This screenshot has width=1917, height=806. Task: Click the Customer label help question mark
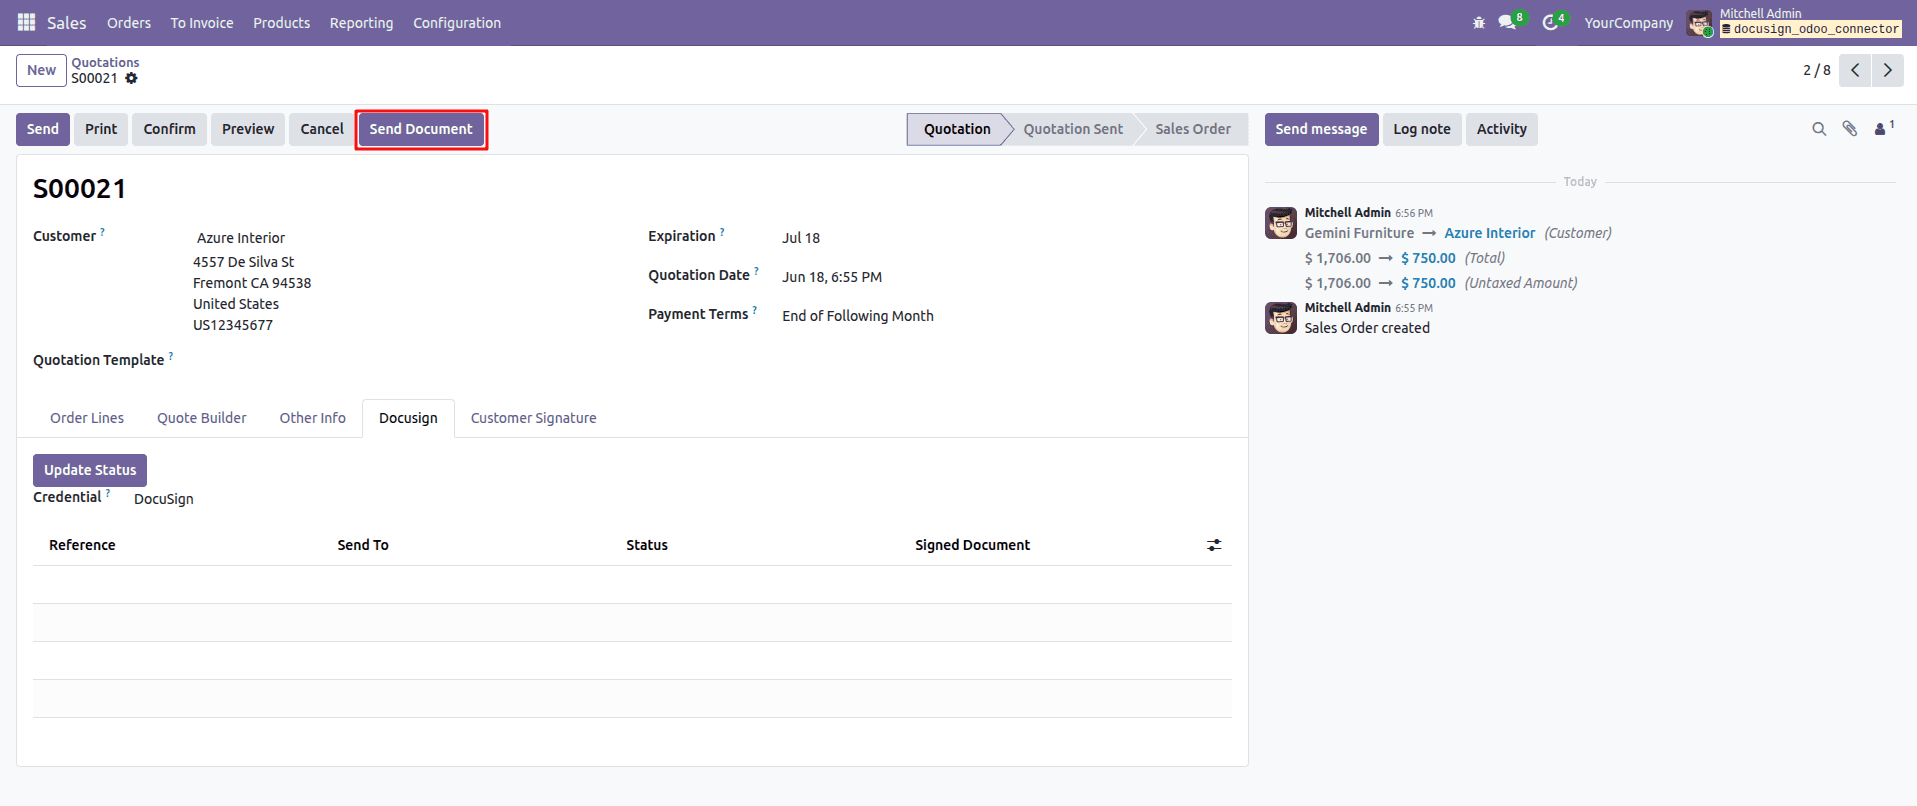102,232
